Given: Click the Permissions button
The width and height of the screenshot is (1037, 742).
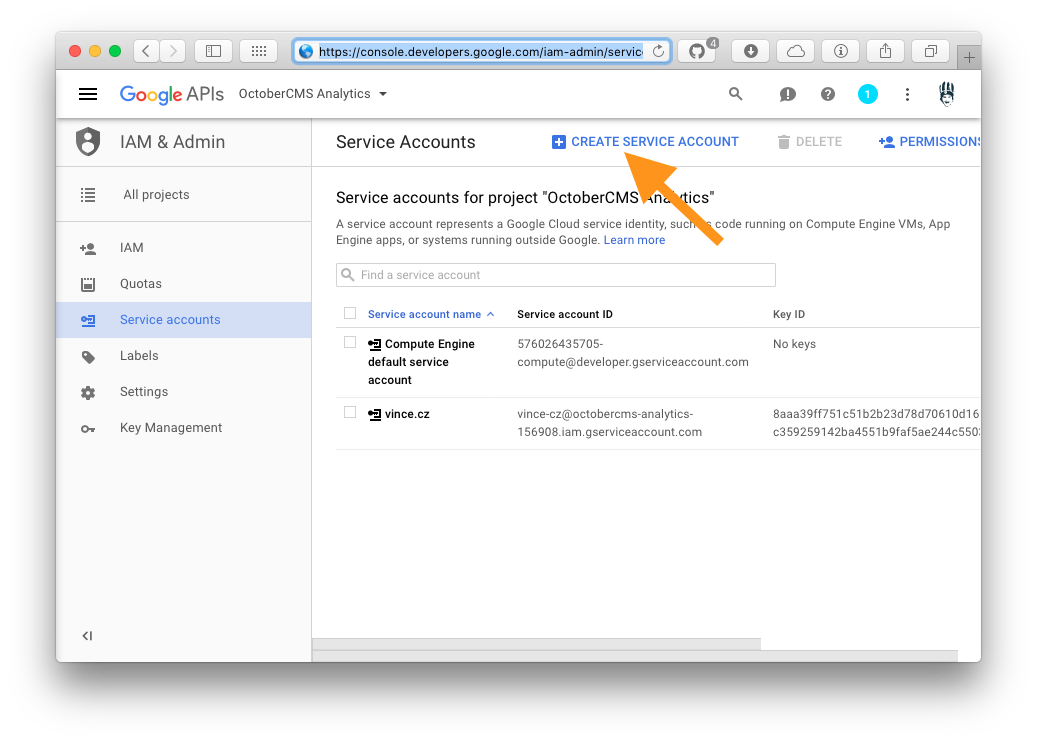Looking at the screenshot, I should point(929,142).
